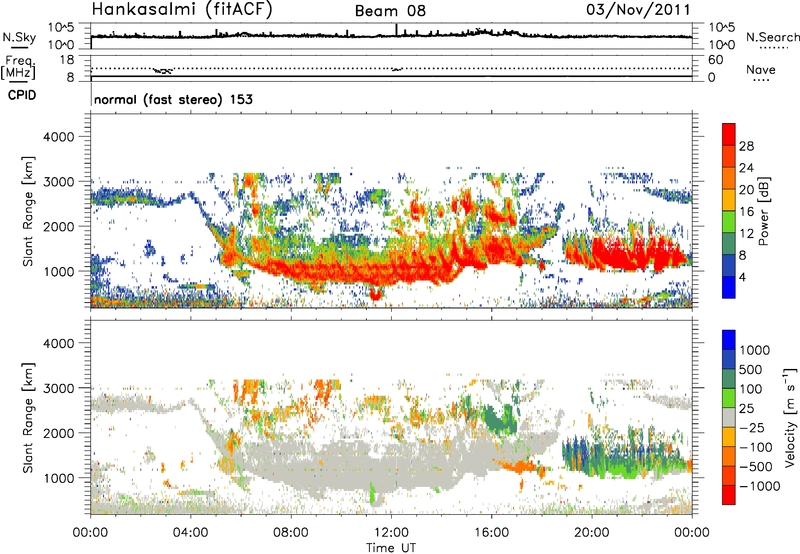Click the 12:00 time tick label
The image size is (800, 554).
(x=391, y=533)
